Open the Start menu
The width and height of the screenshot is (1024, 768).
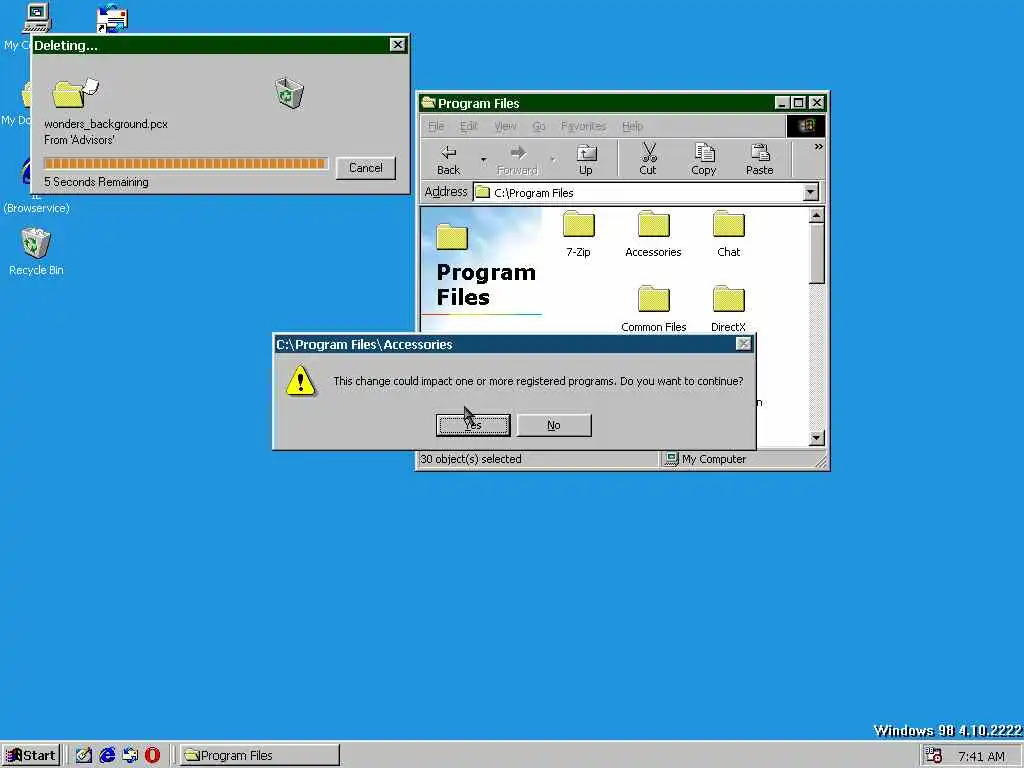coord(31,756)
